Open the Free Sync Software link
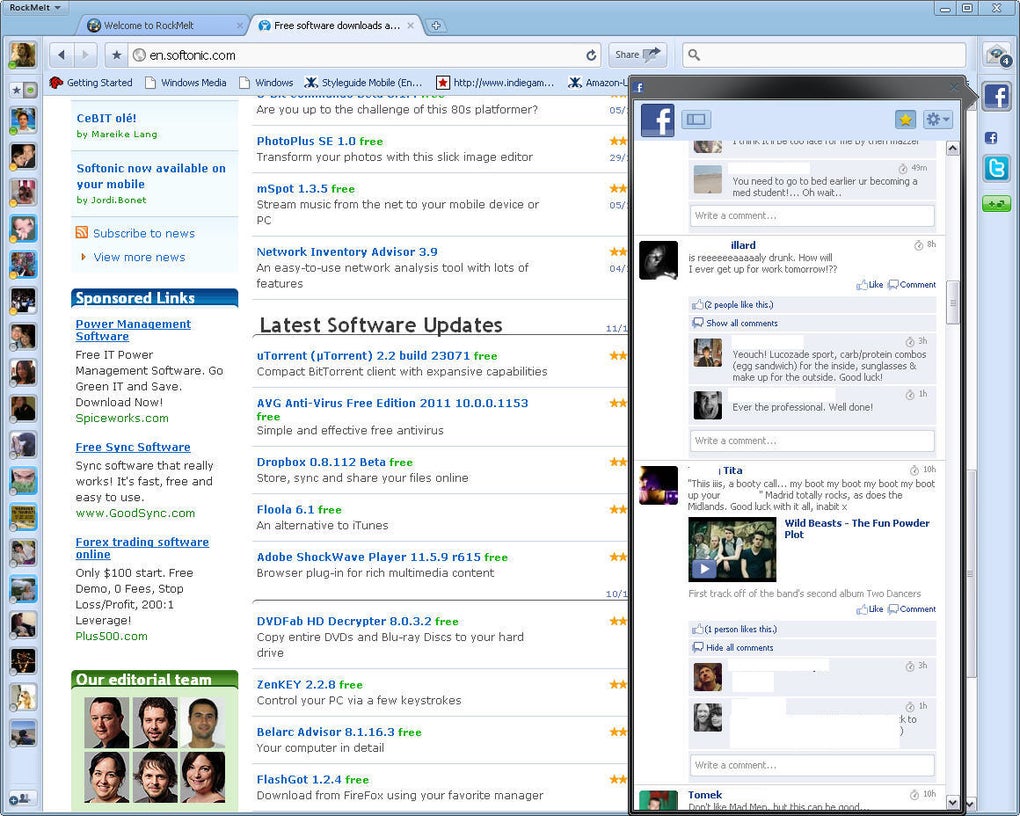This screenshot has height=816, width=1020. click(133, 447)
